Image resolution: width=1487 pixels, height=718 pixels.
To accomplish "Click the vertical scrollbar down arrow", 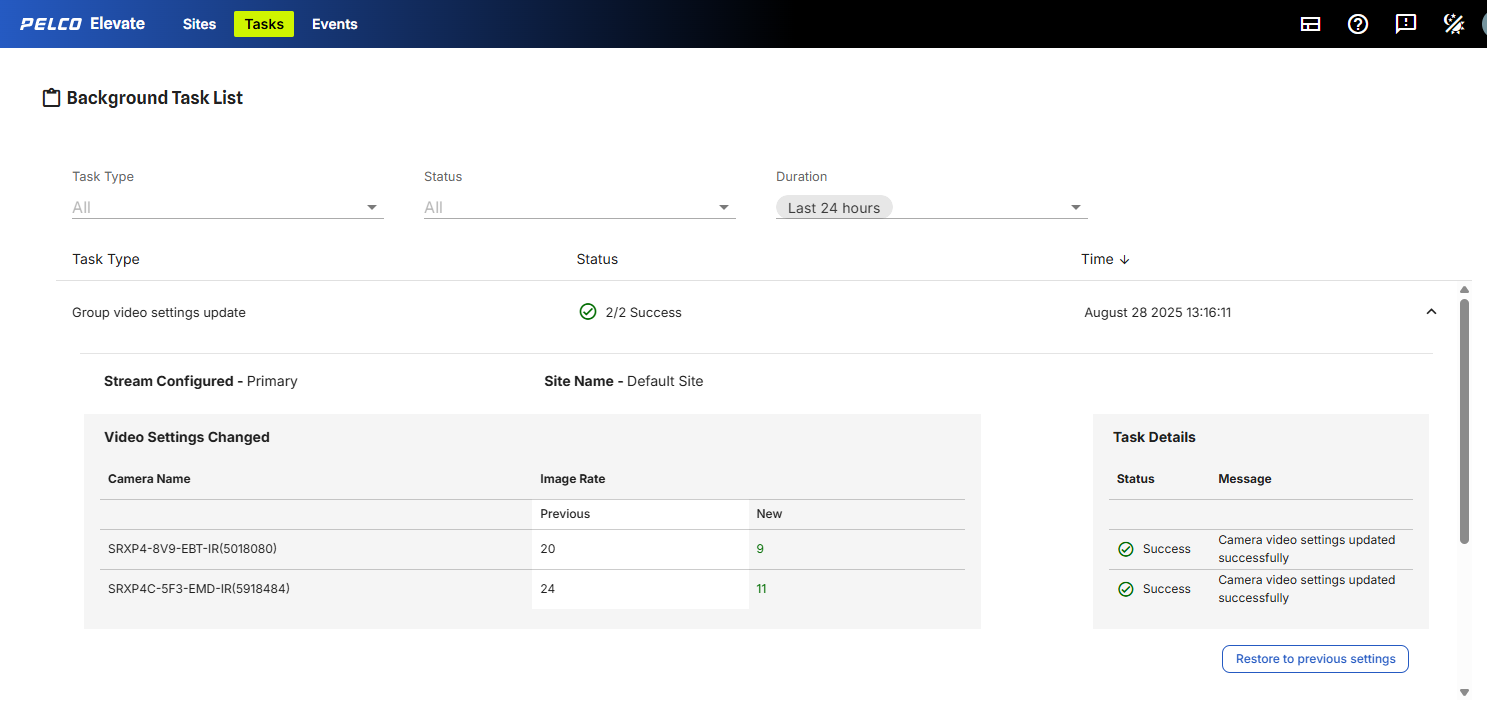I will click(x=1465, y=692).
